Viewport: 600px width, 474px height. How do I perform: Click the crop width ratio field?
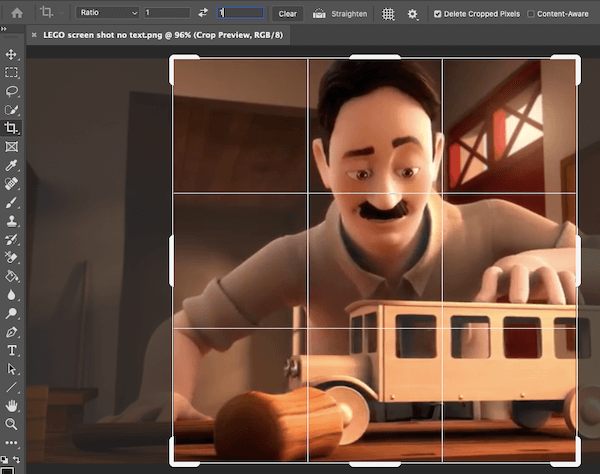[167, 13]
